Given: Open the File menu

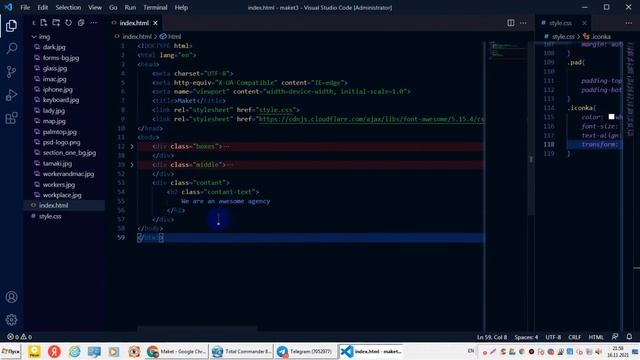Looking at the screenshot, I should (25, 7).
